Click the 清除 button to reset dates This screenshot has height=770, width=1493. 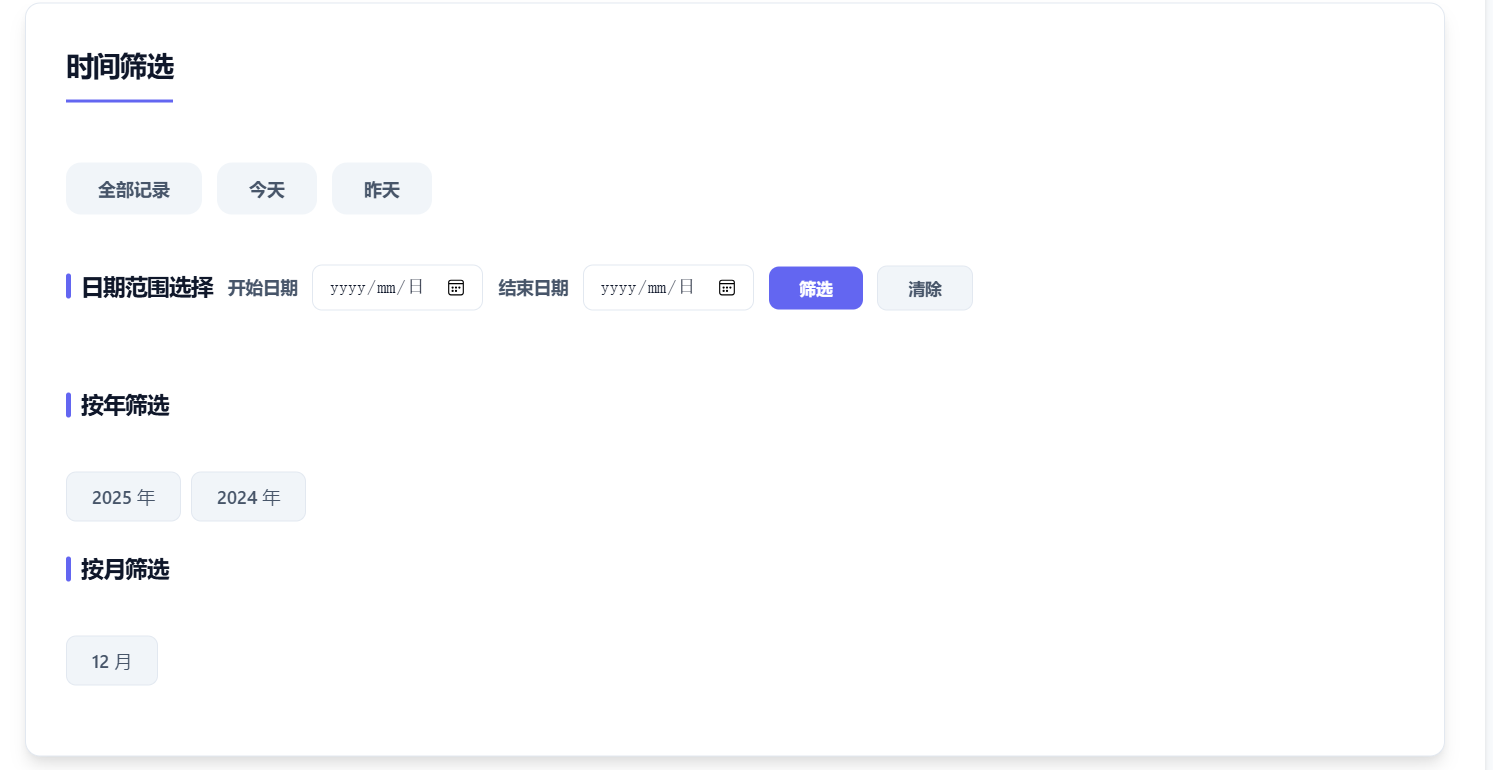[x=924, y=288]
